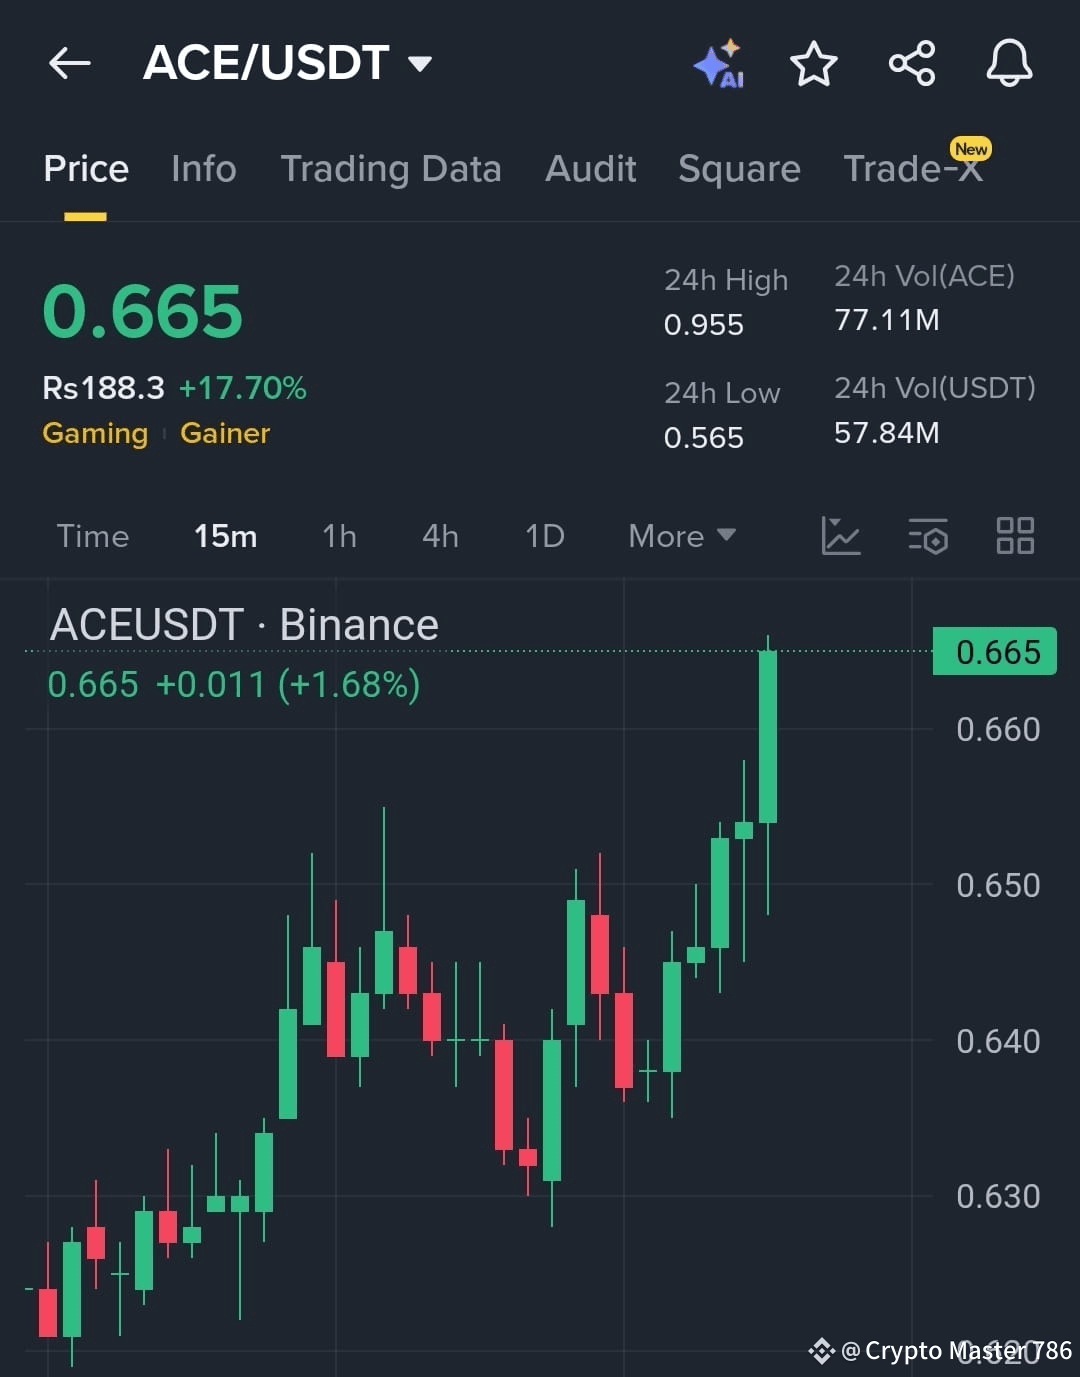Switch chart to 1D timeframe
This screenshot has height=1377, width=1080.
click(543, 536)
